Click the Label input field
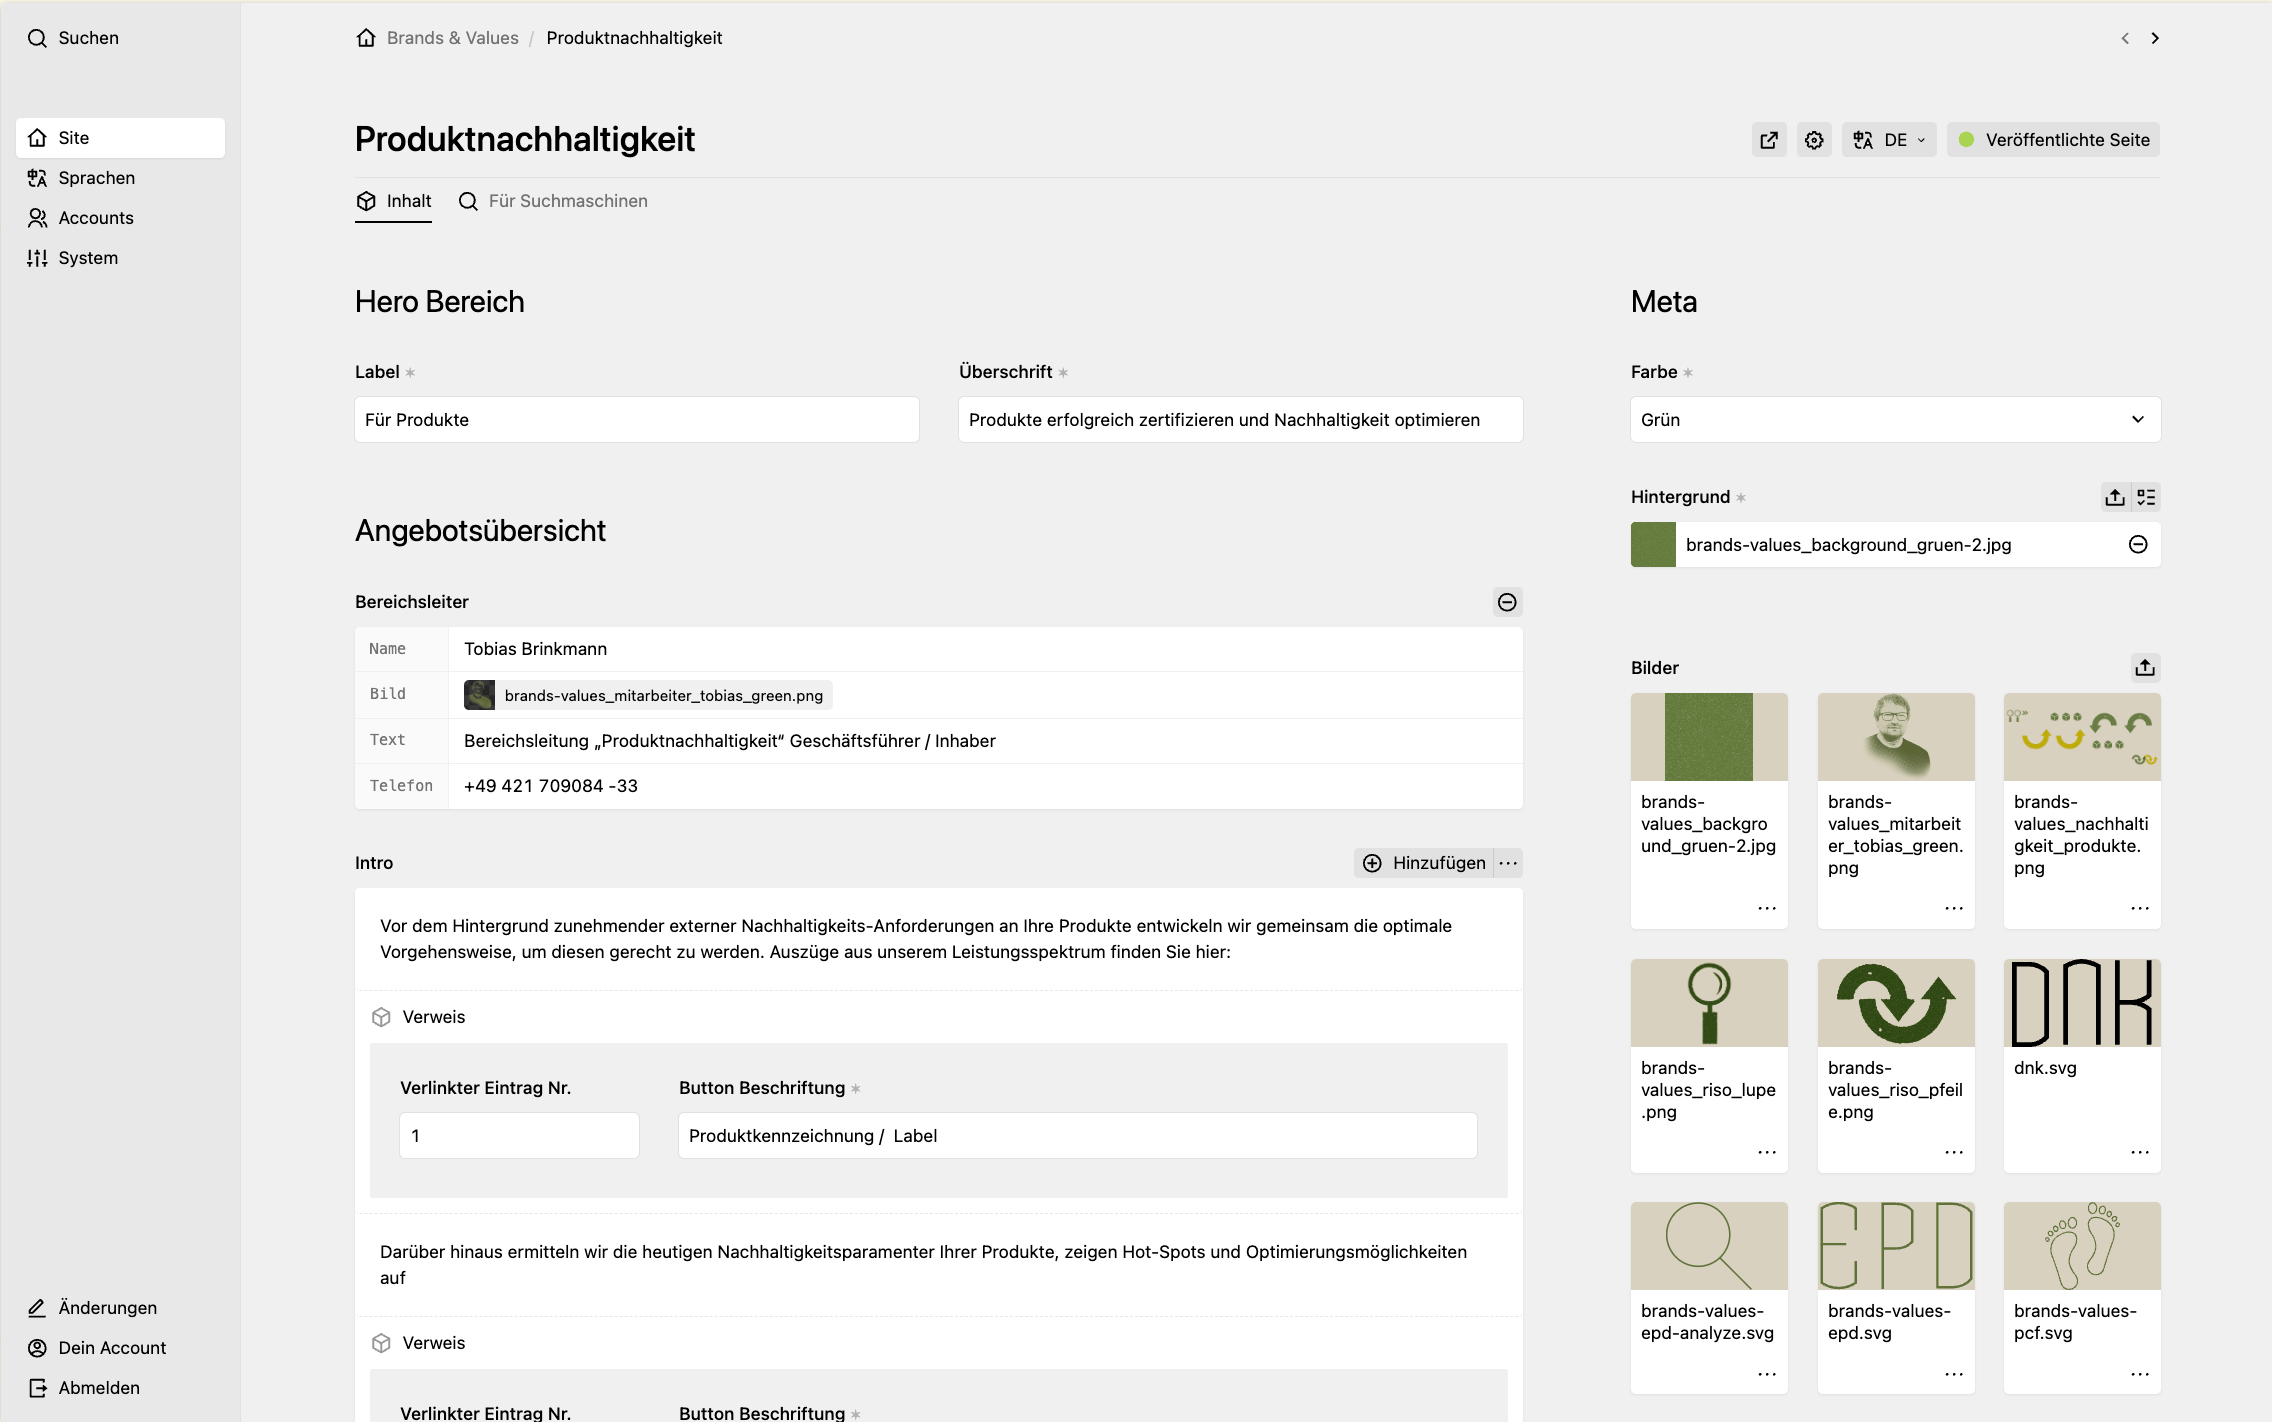 (x=637, y=420)
